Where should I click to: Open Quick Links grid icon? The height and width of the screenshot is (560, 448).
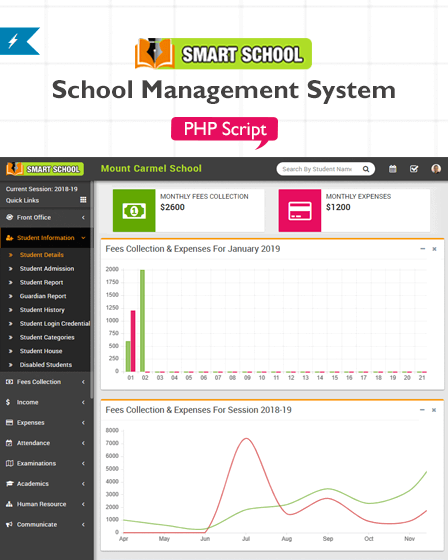click(83, 200)
